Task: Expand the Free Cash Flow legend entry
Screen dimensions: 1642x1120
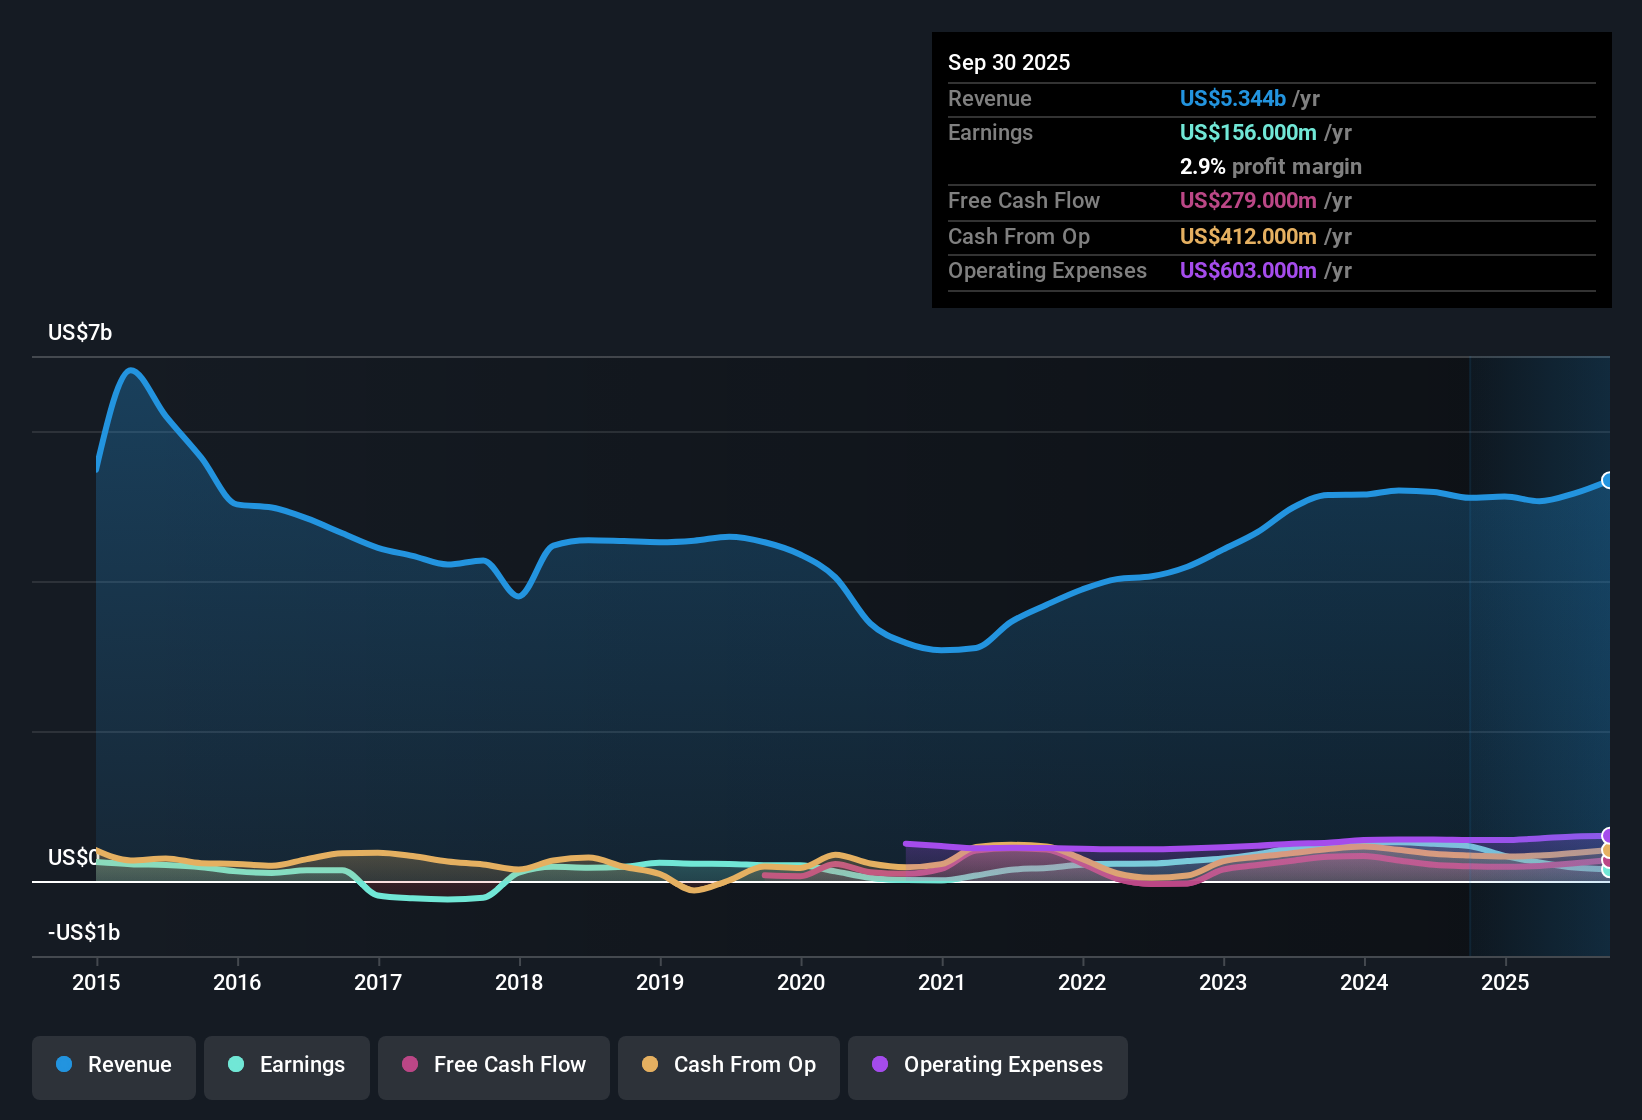Action: (x=493, y=1067)
